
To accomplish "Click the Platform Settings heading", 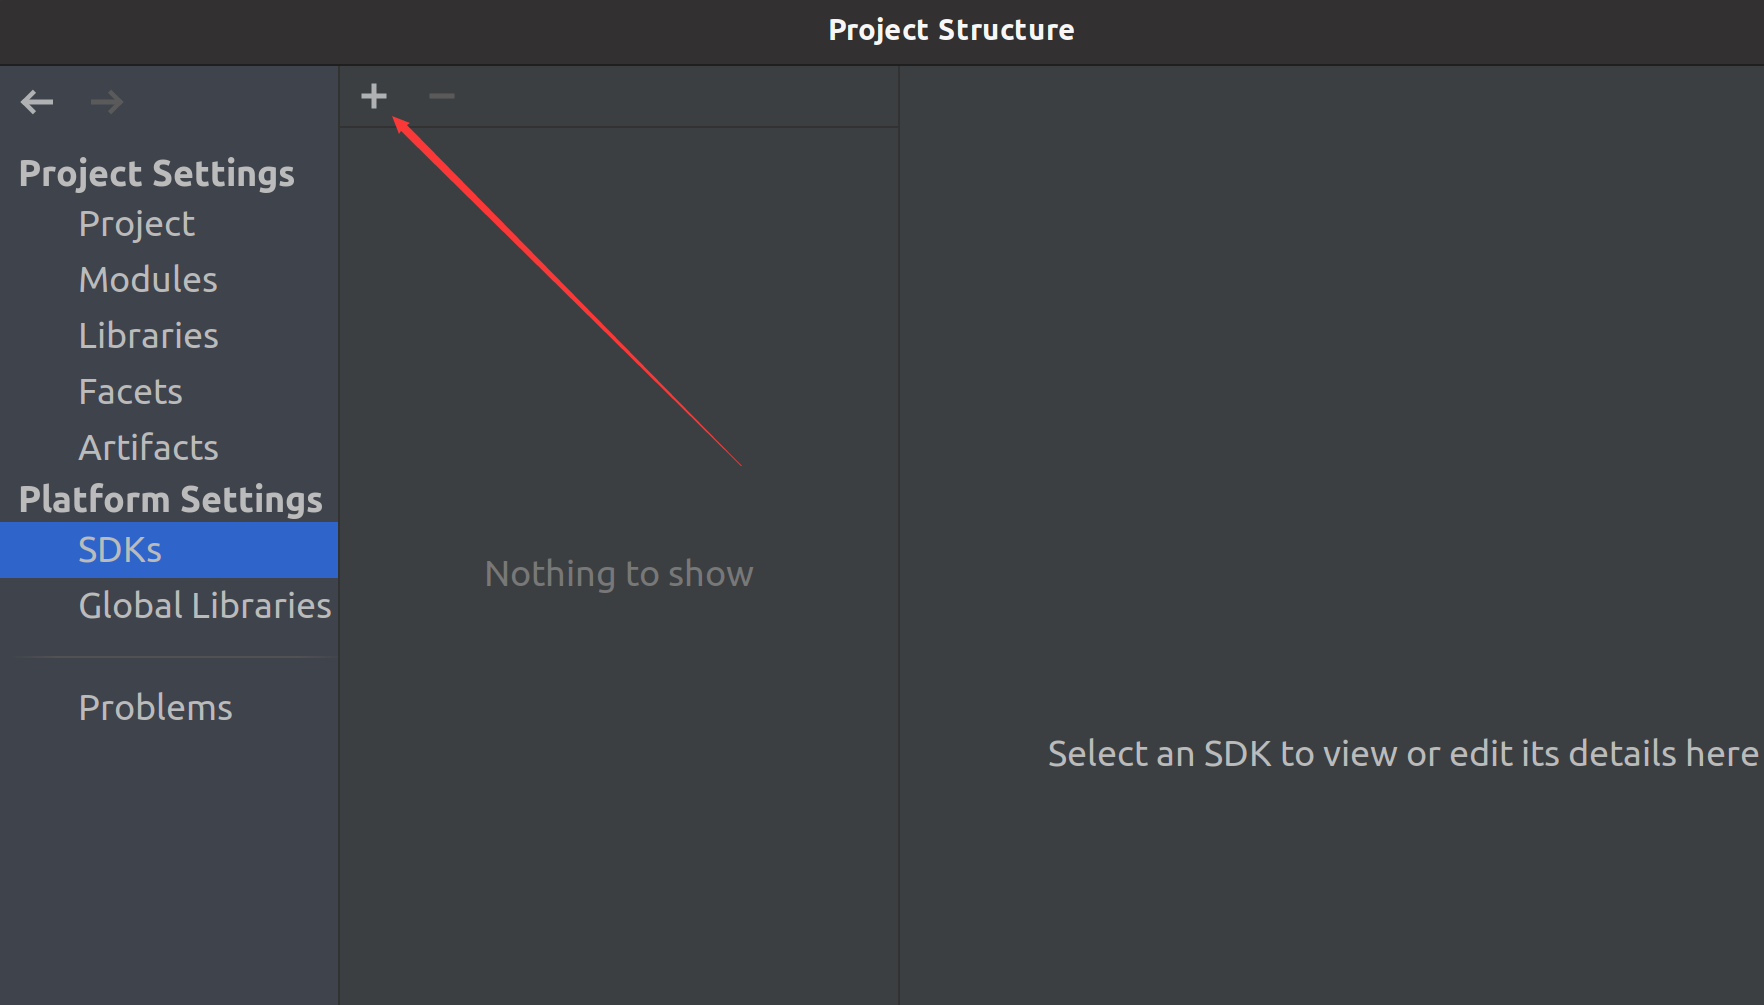I will click(171, 499).
